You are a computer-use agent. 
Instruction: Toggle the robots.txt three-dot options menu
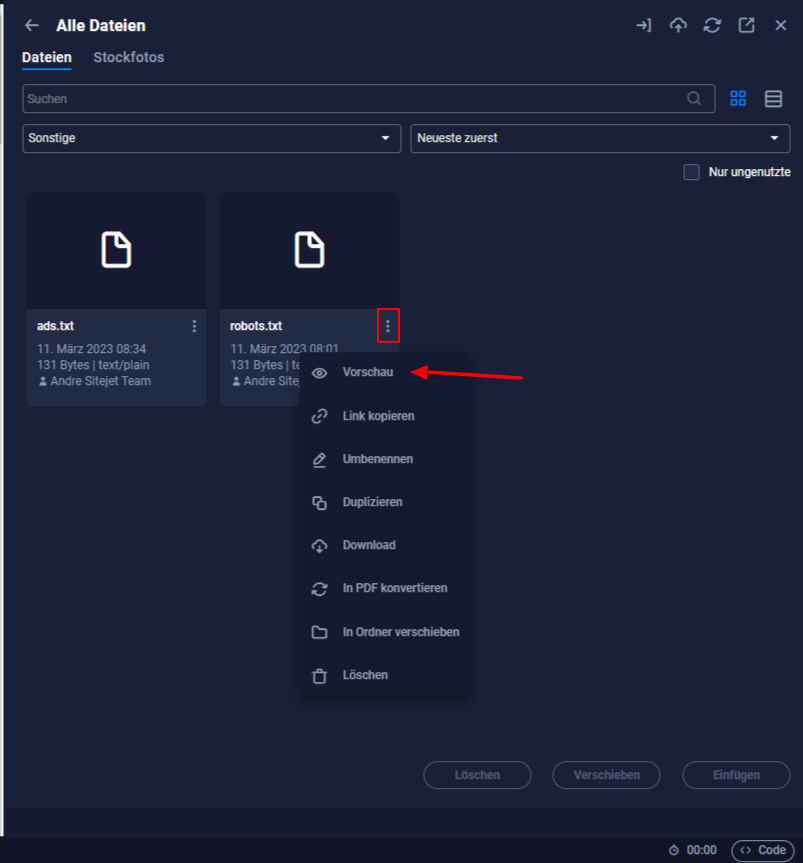tap(388, 326)
